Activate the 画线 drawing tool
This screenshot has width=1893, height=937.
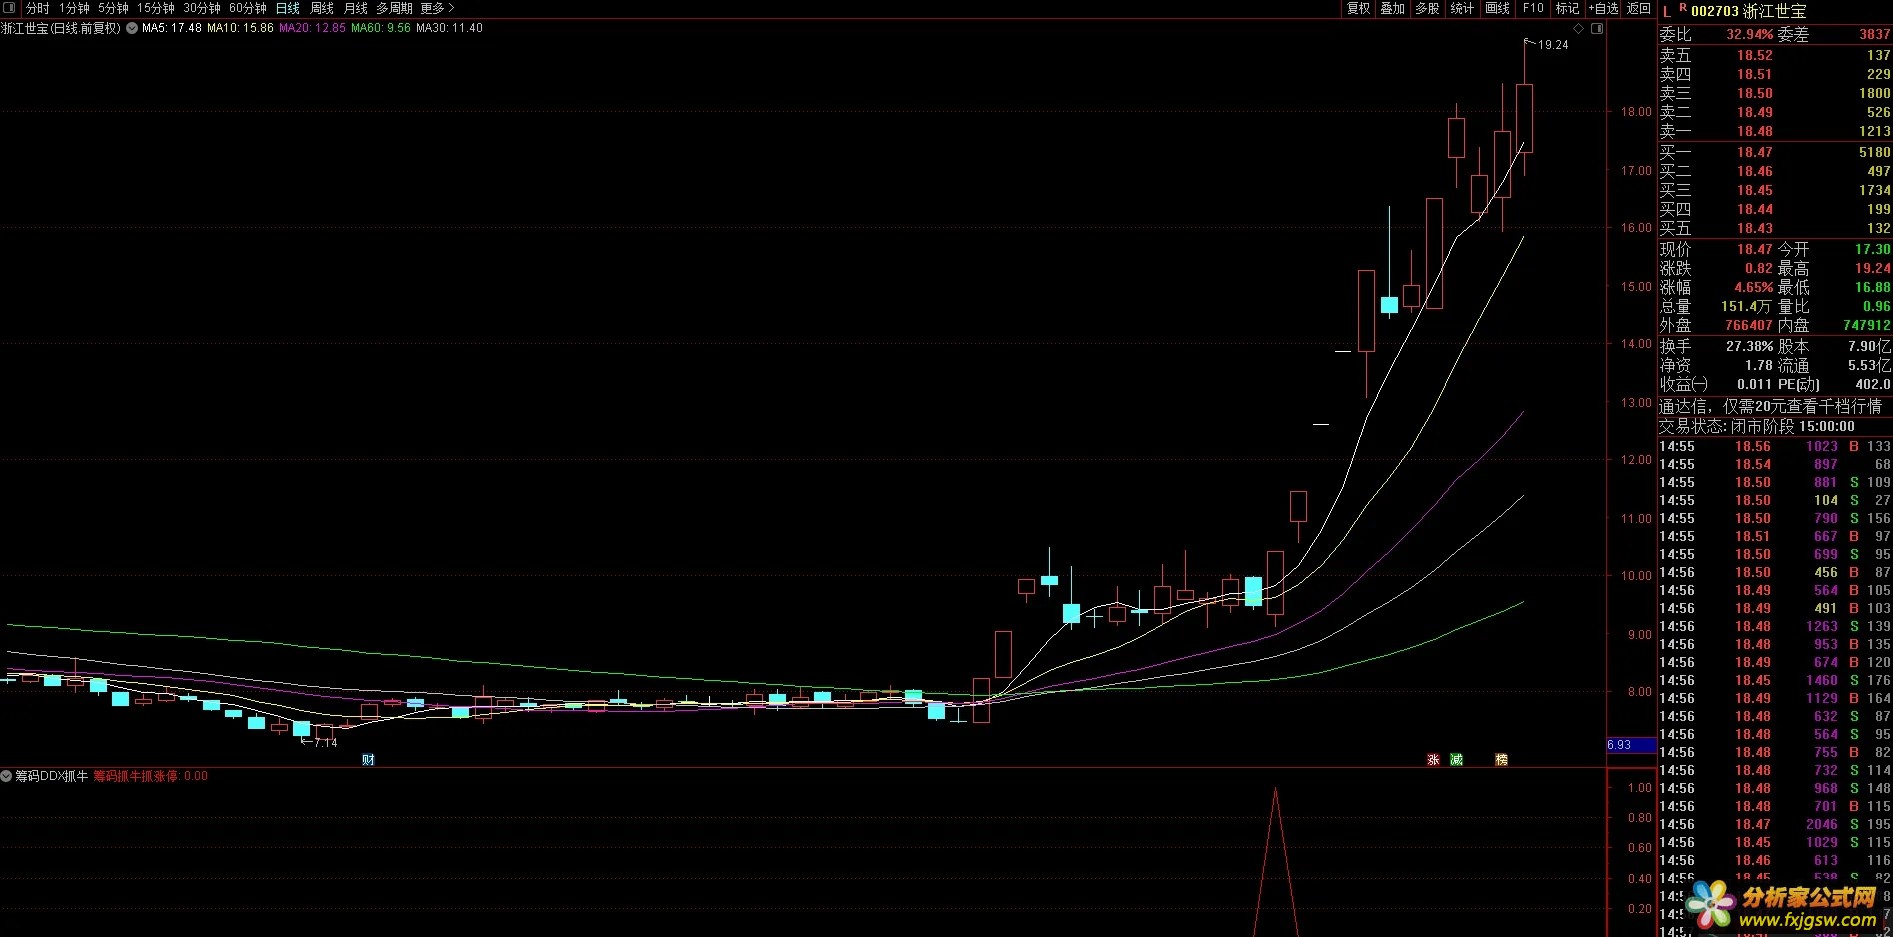[1497, 8]
